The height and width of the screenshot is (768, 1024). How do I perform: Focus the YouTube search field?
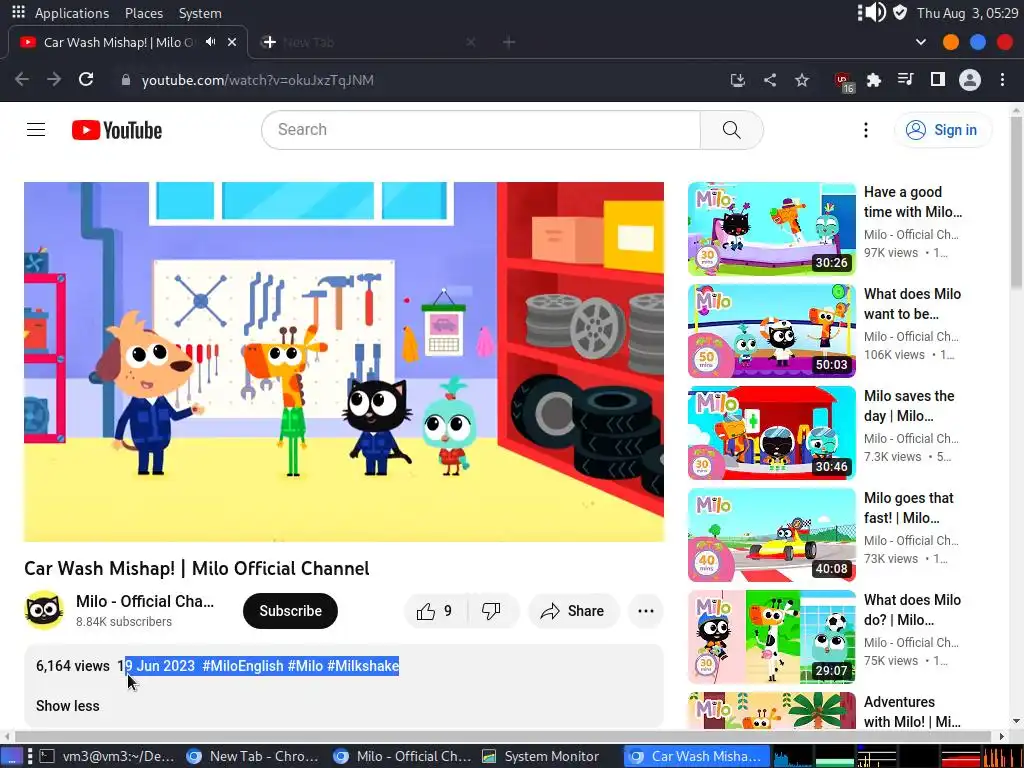[481, 130]
